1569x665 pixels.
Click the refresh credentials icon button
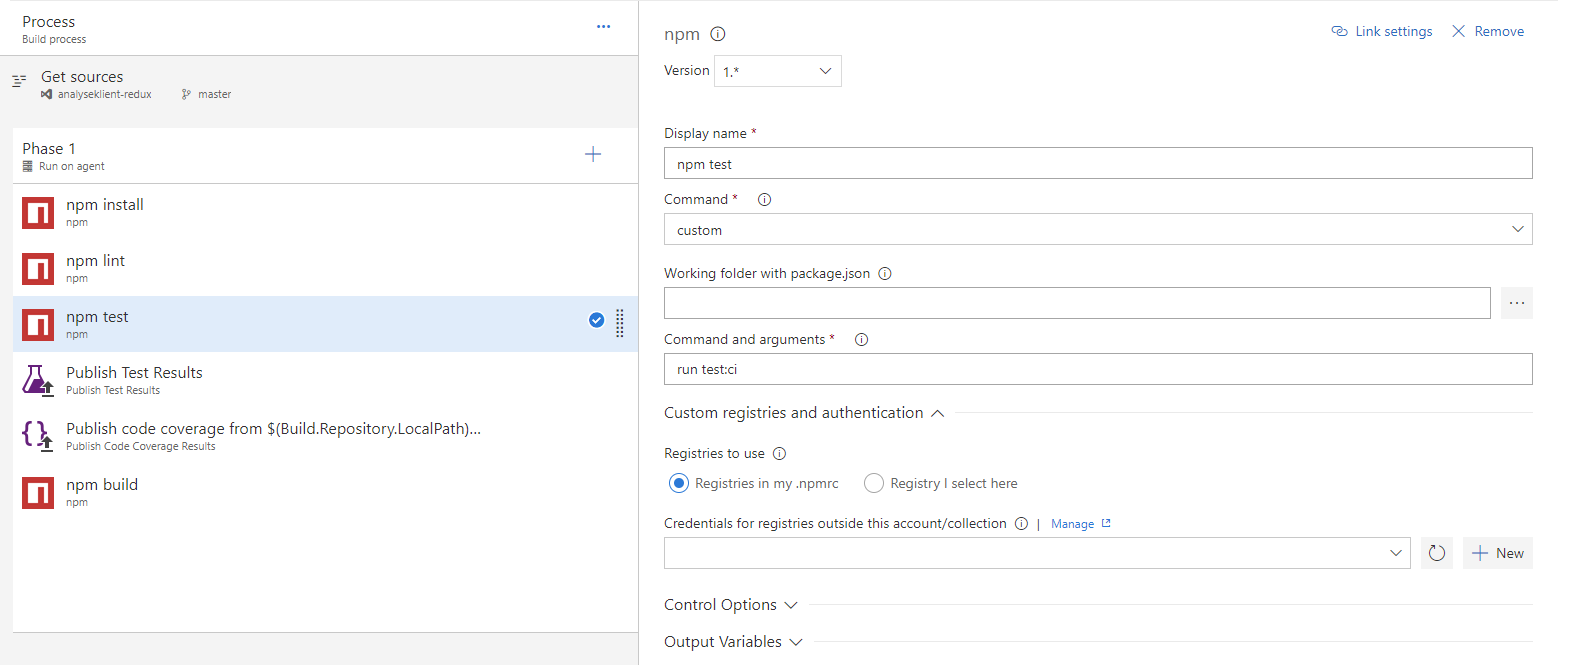coord(1436,553)
